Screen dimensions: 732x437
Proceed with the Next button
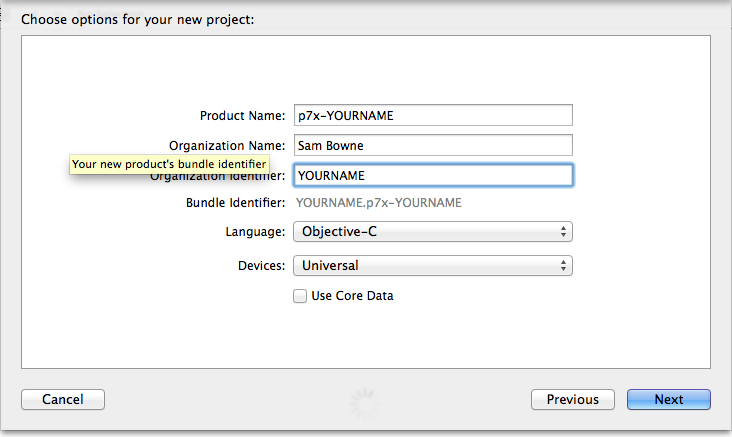[668, 399]
